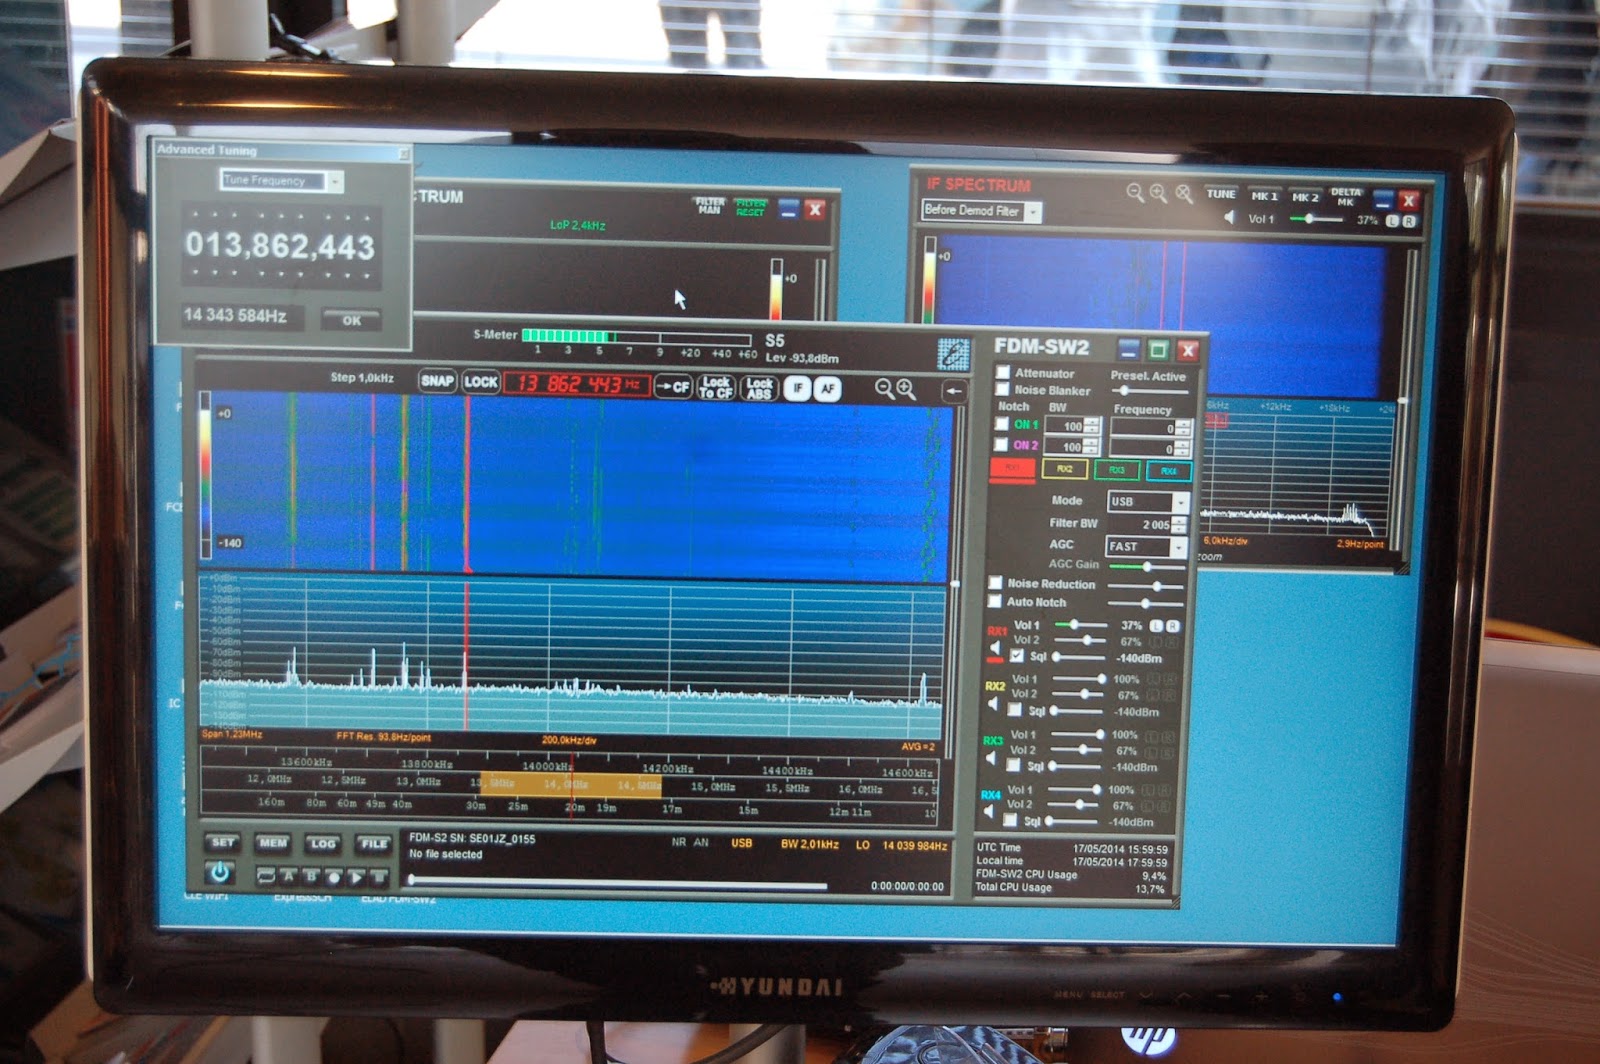Enable the Attenuator checkbox

point(1003,372)
